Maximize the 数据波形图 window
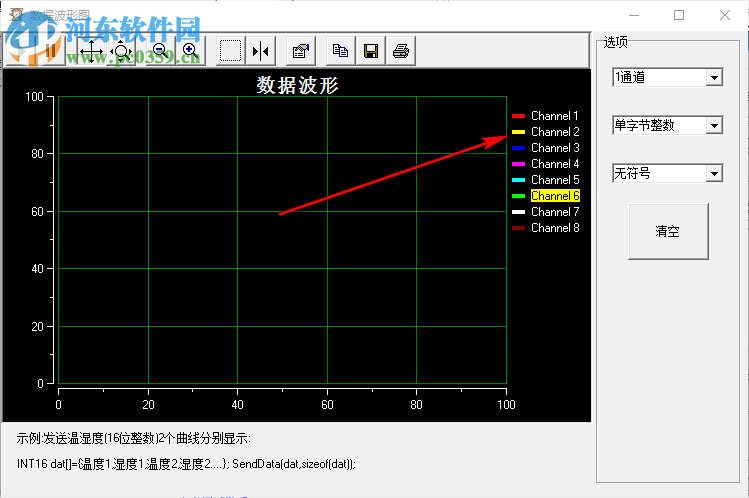The image size is (749, 498). pyautogui.click(x=679, y=15)
